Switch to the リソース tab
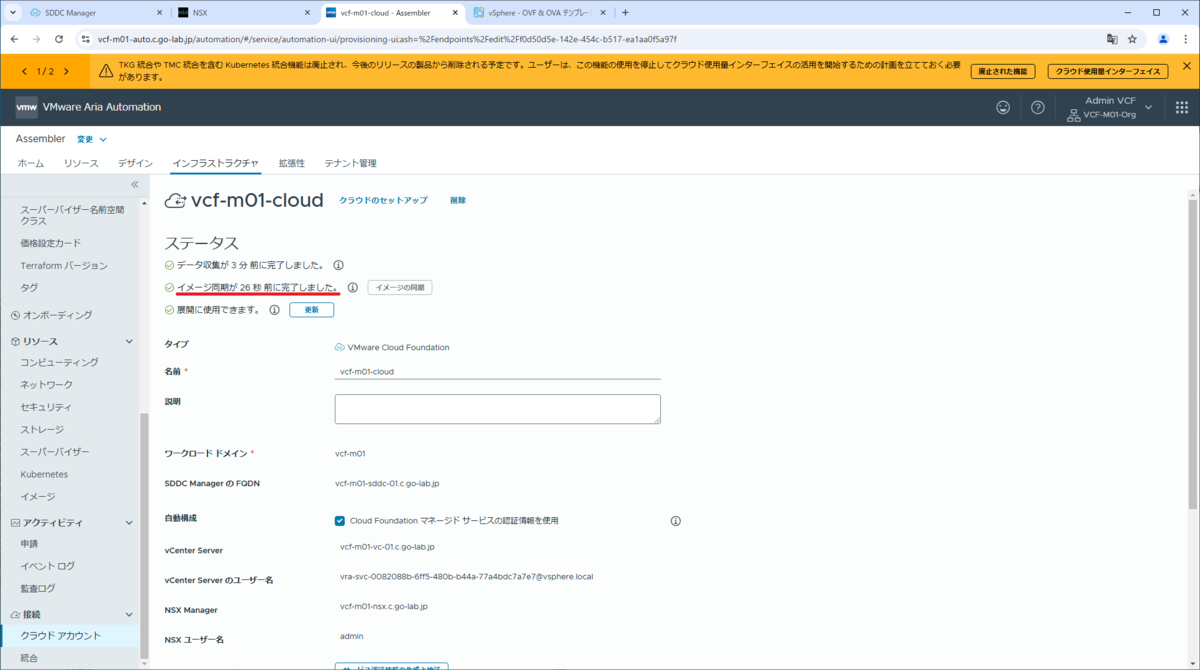The width and height of the screenshot is (1200, 670). coord(81,163)
